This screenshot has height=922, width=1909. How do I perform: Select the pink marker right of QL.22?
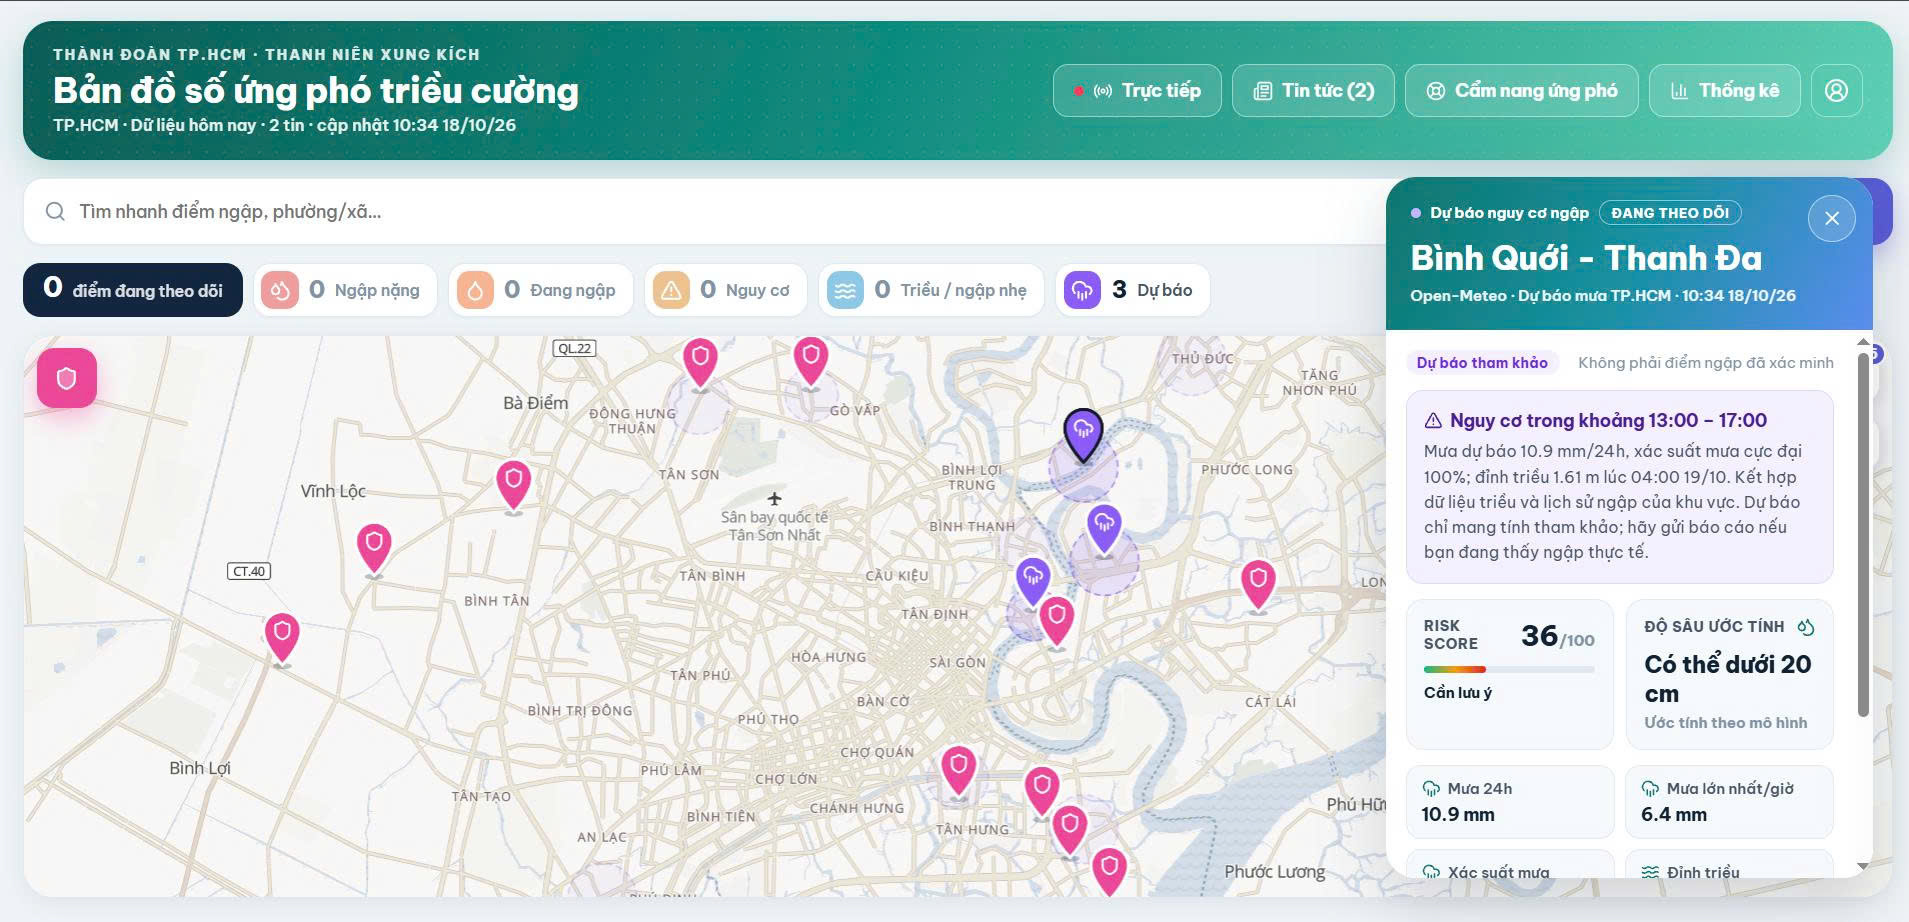click(700, 362)
